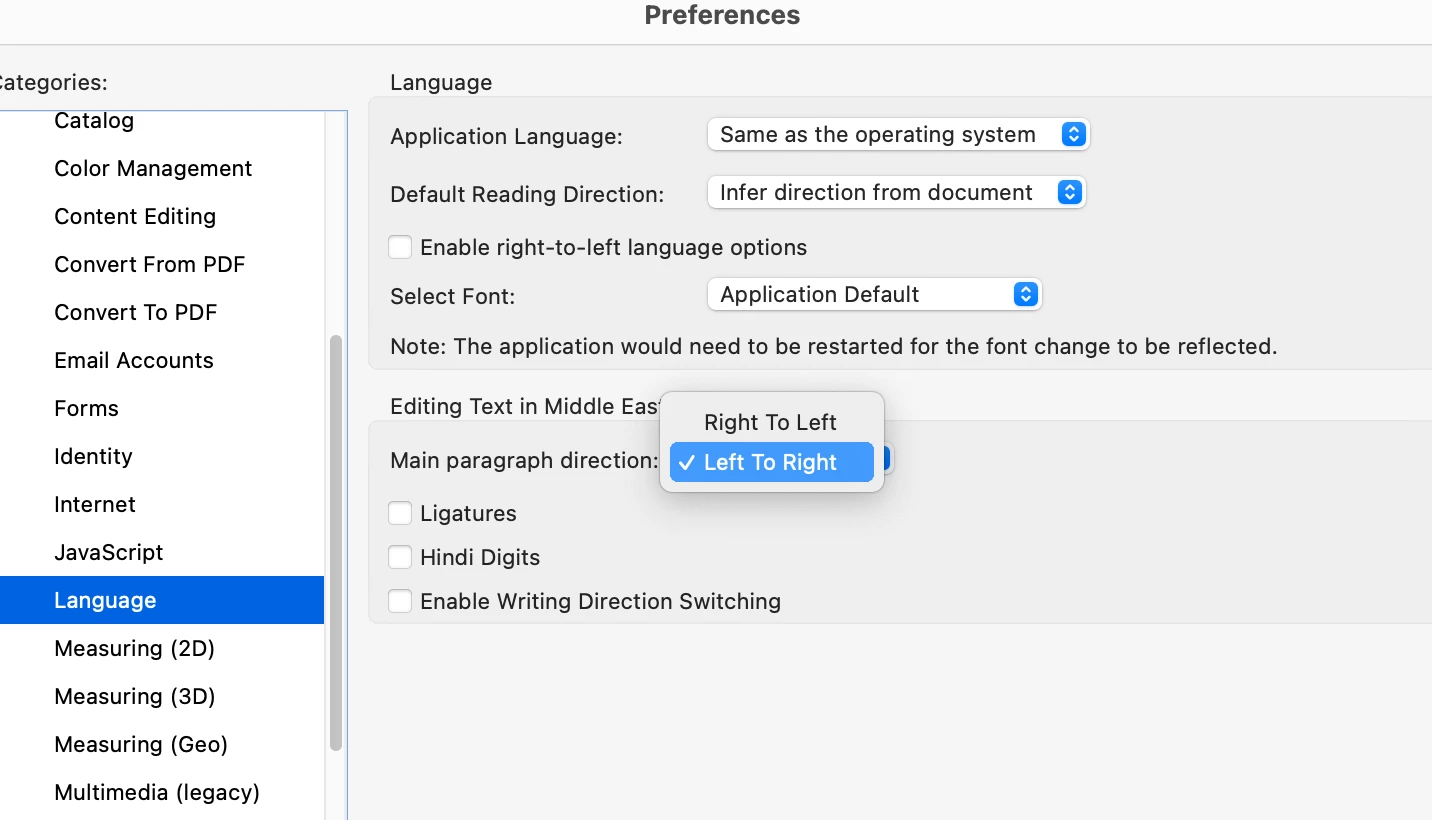This screenshot has height=820, width=1432.
Task: Enable Hindi Digits checkbox
Action: (400, 558)
